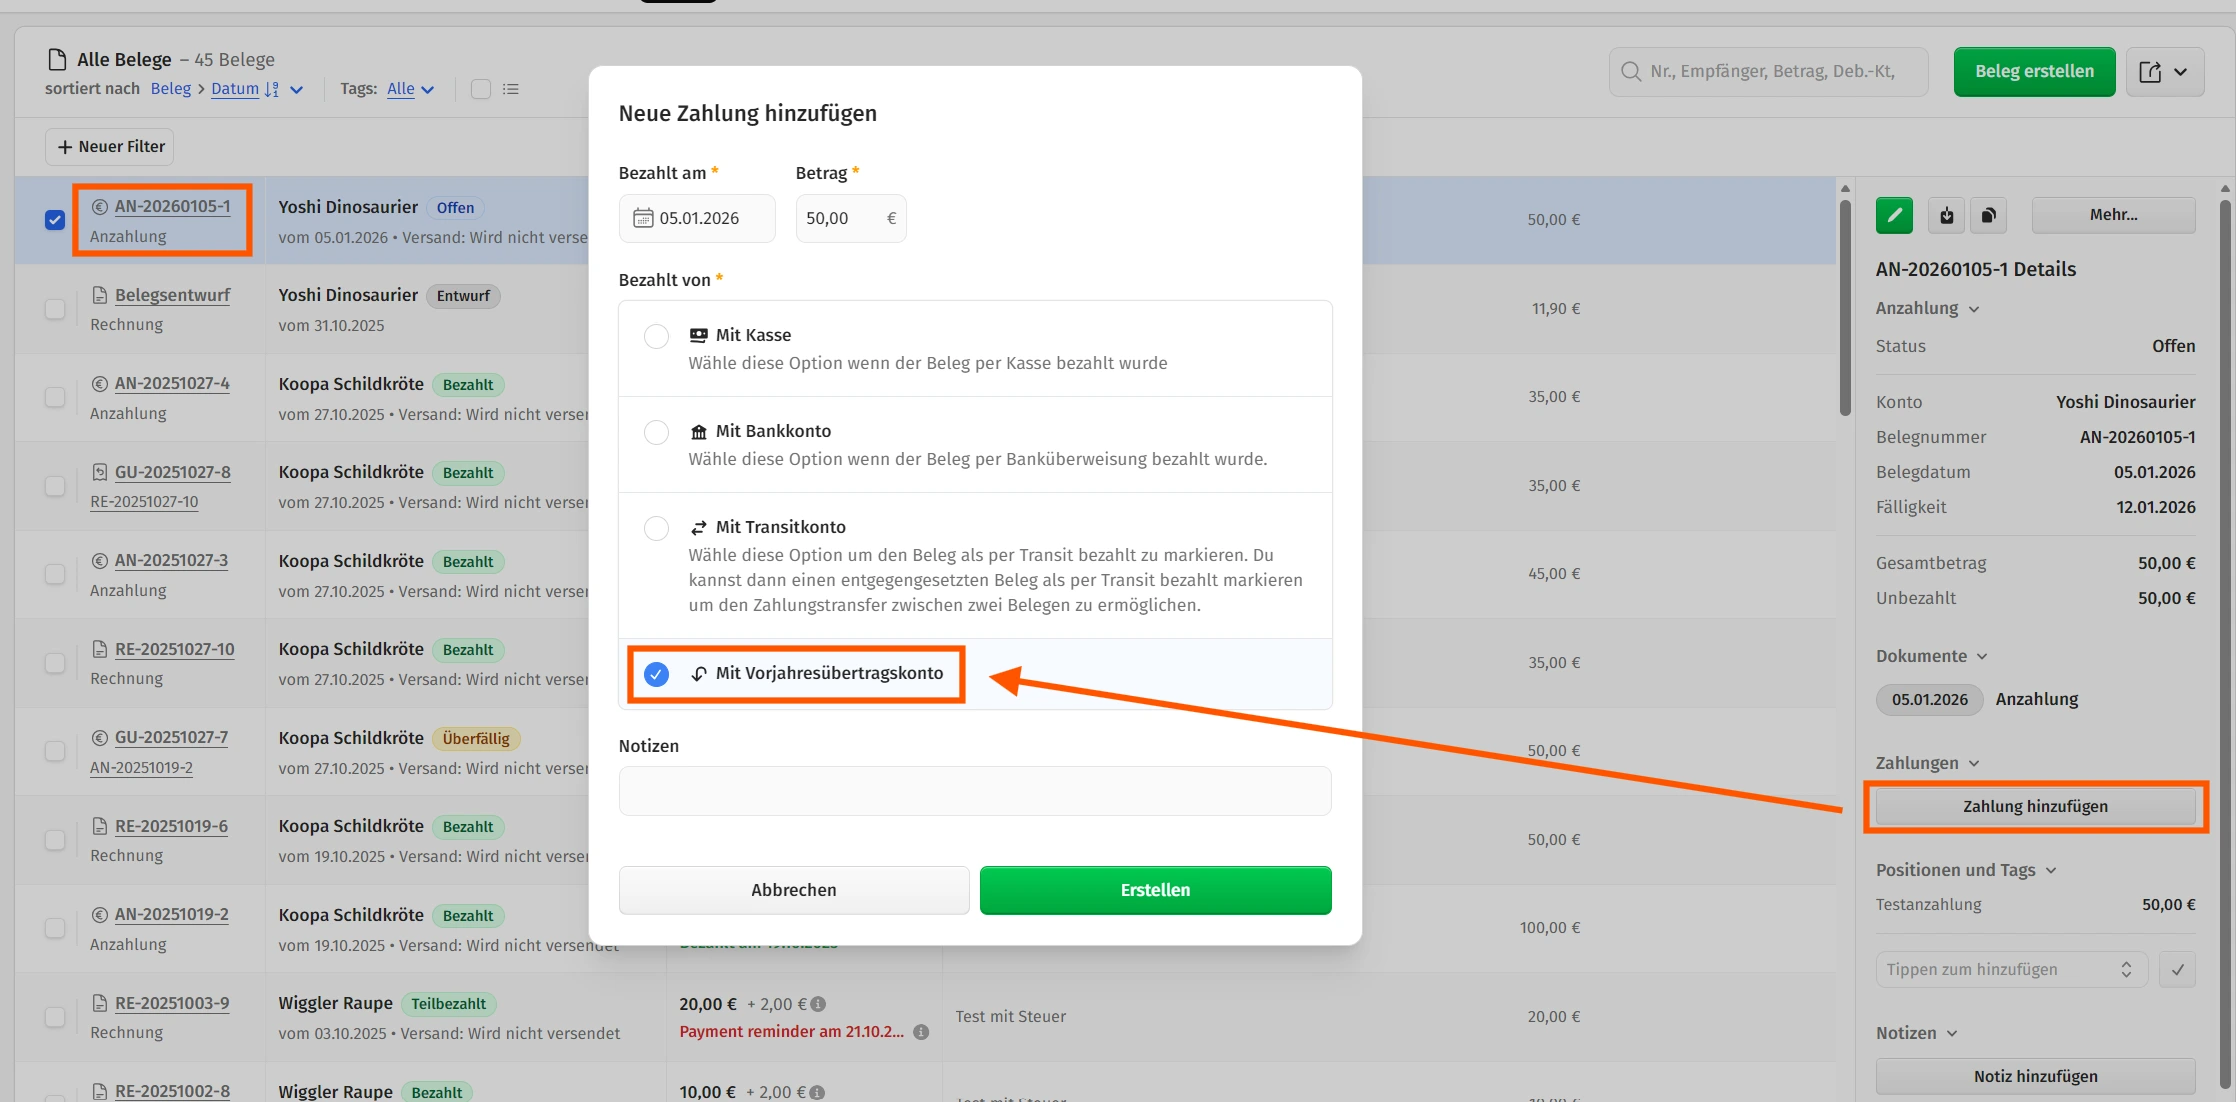Click the Erstellen button
Screen dimensions: 2236x1102
1155,890
